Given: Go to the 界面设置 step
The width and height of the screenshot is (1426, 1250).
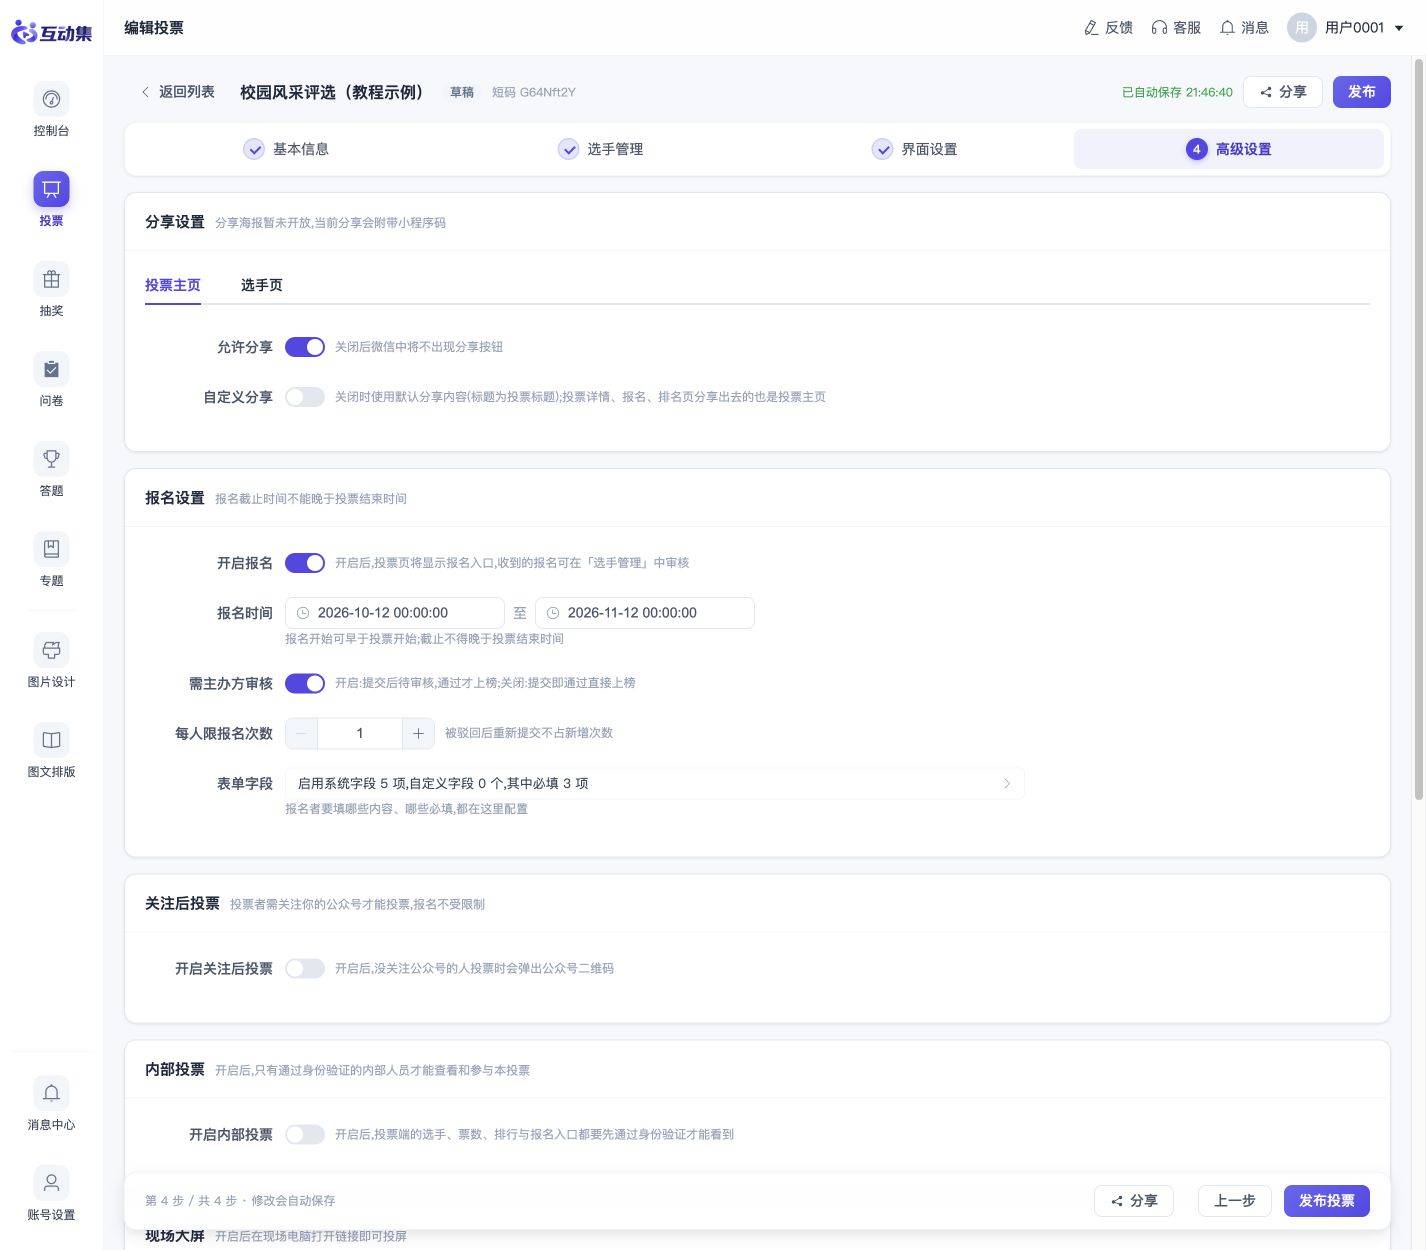Looking at the screenshot, I should click(915, 149).
